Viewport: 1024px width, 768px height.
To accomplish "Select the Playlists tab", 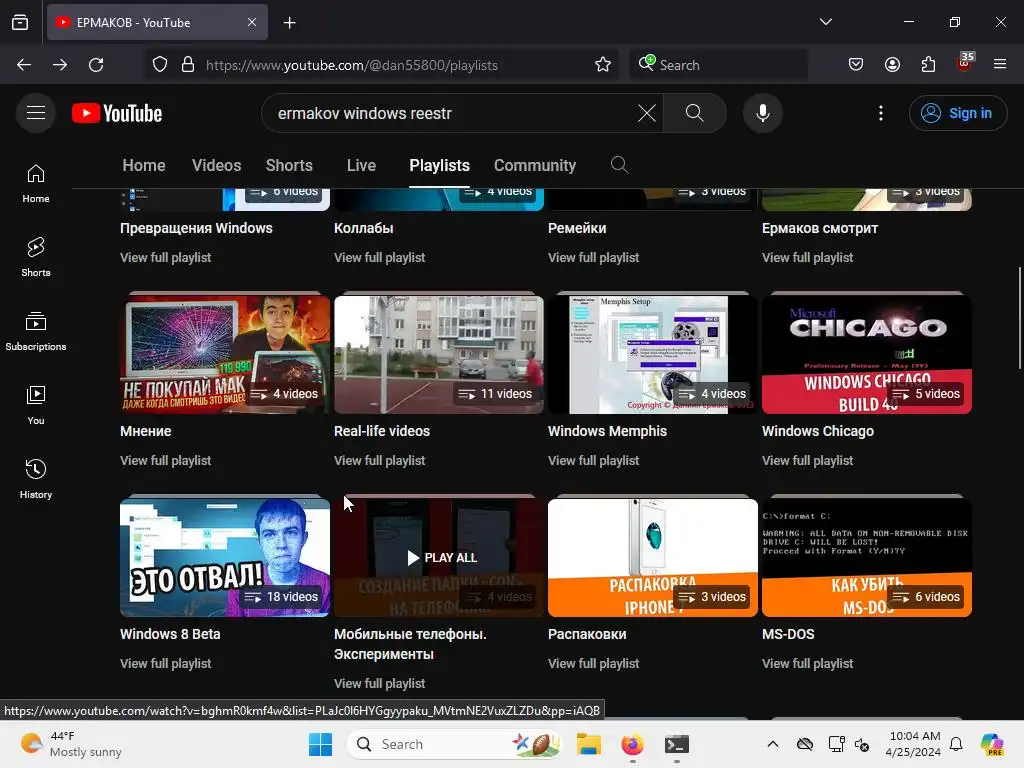I will tap(440, 165).
